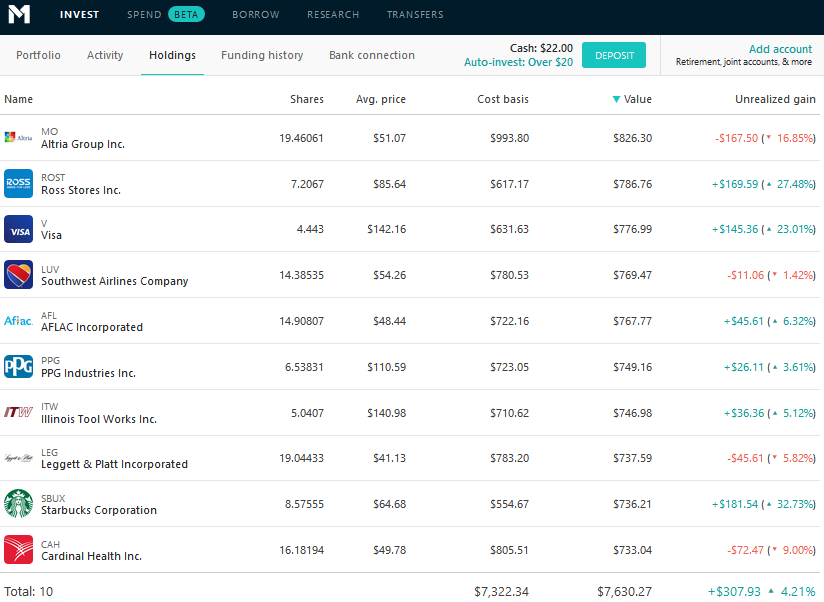Open Ross Stores Inc. holding
Screen dimensions: 824x602
pos(81,190)
